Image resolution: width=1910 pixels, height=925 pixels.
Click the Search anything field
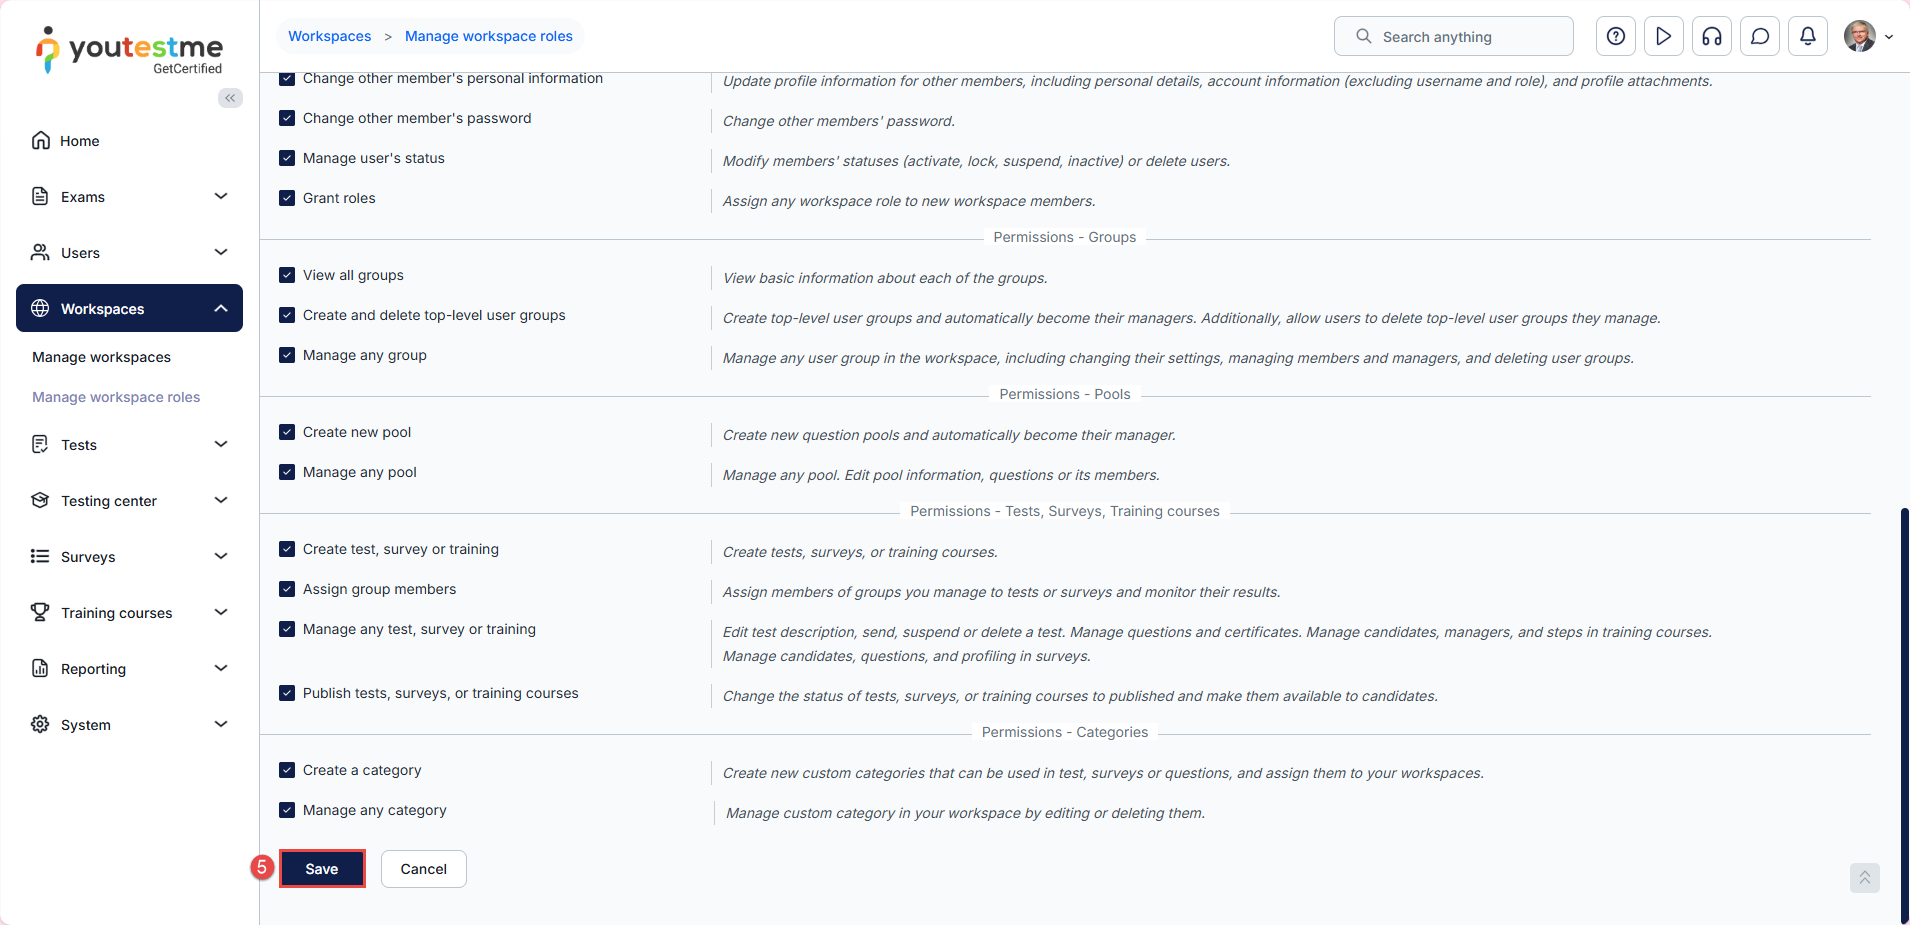[x=1453, y=36]
